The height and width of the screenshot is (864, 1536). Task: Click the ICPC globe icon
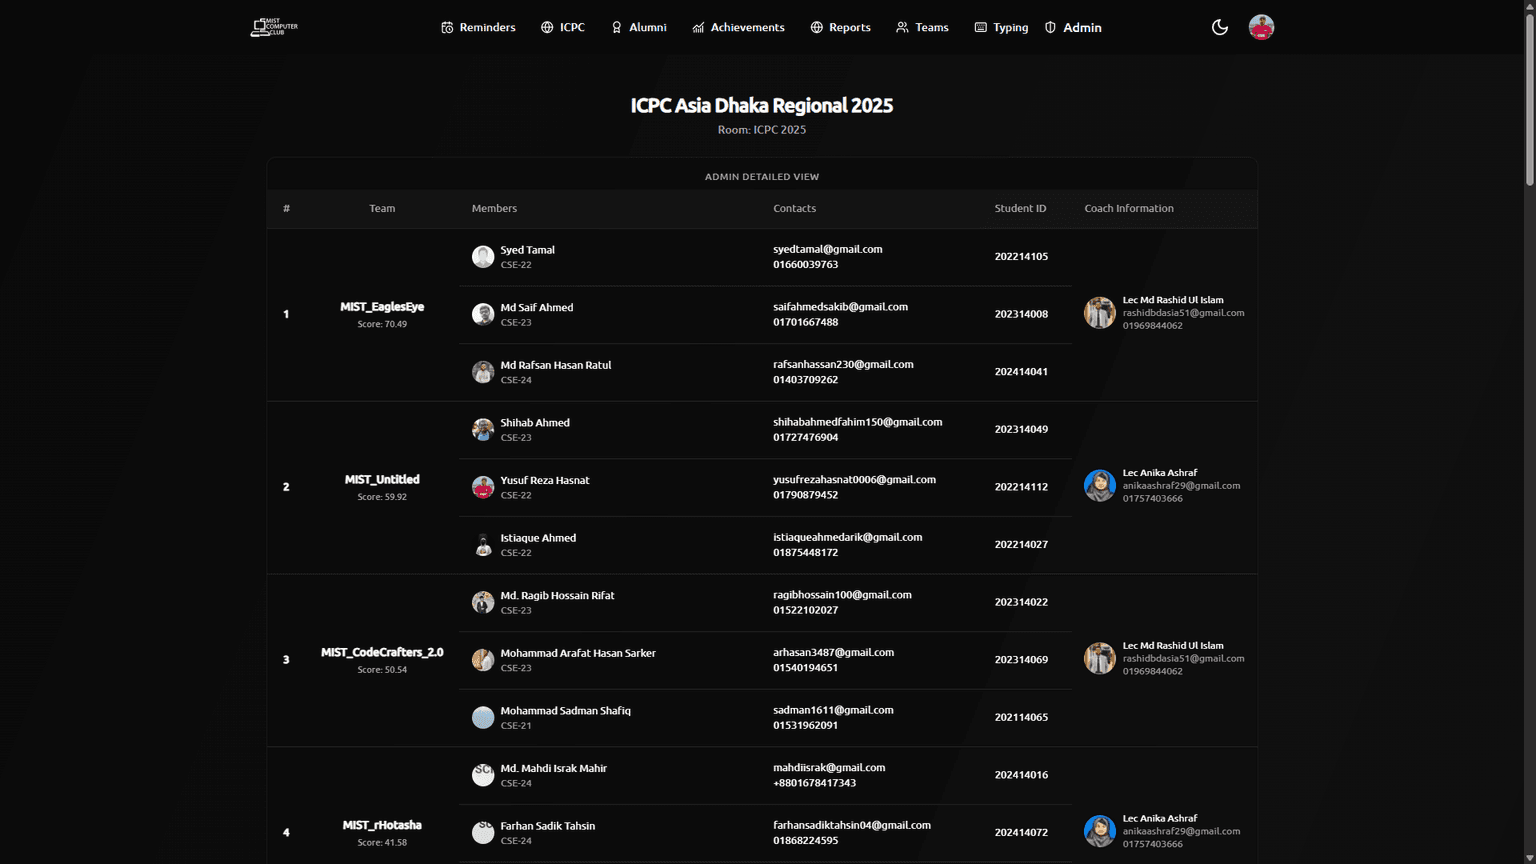click(547, 27)
